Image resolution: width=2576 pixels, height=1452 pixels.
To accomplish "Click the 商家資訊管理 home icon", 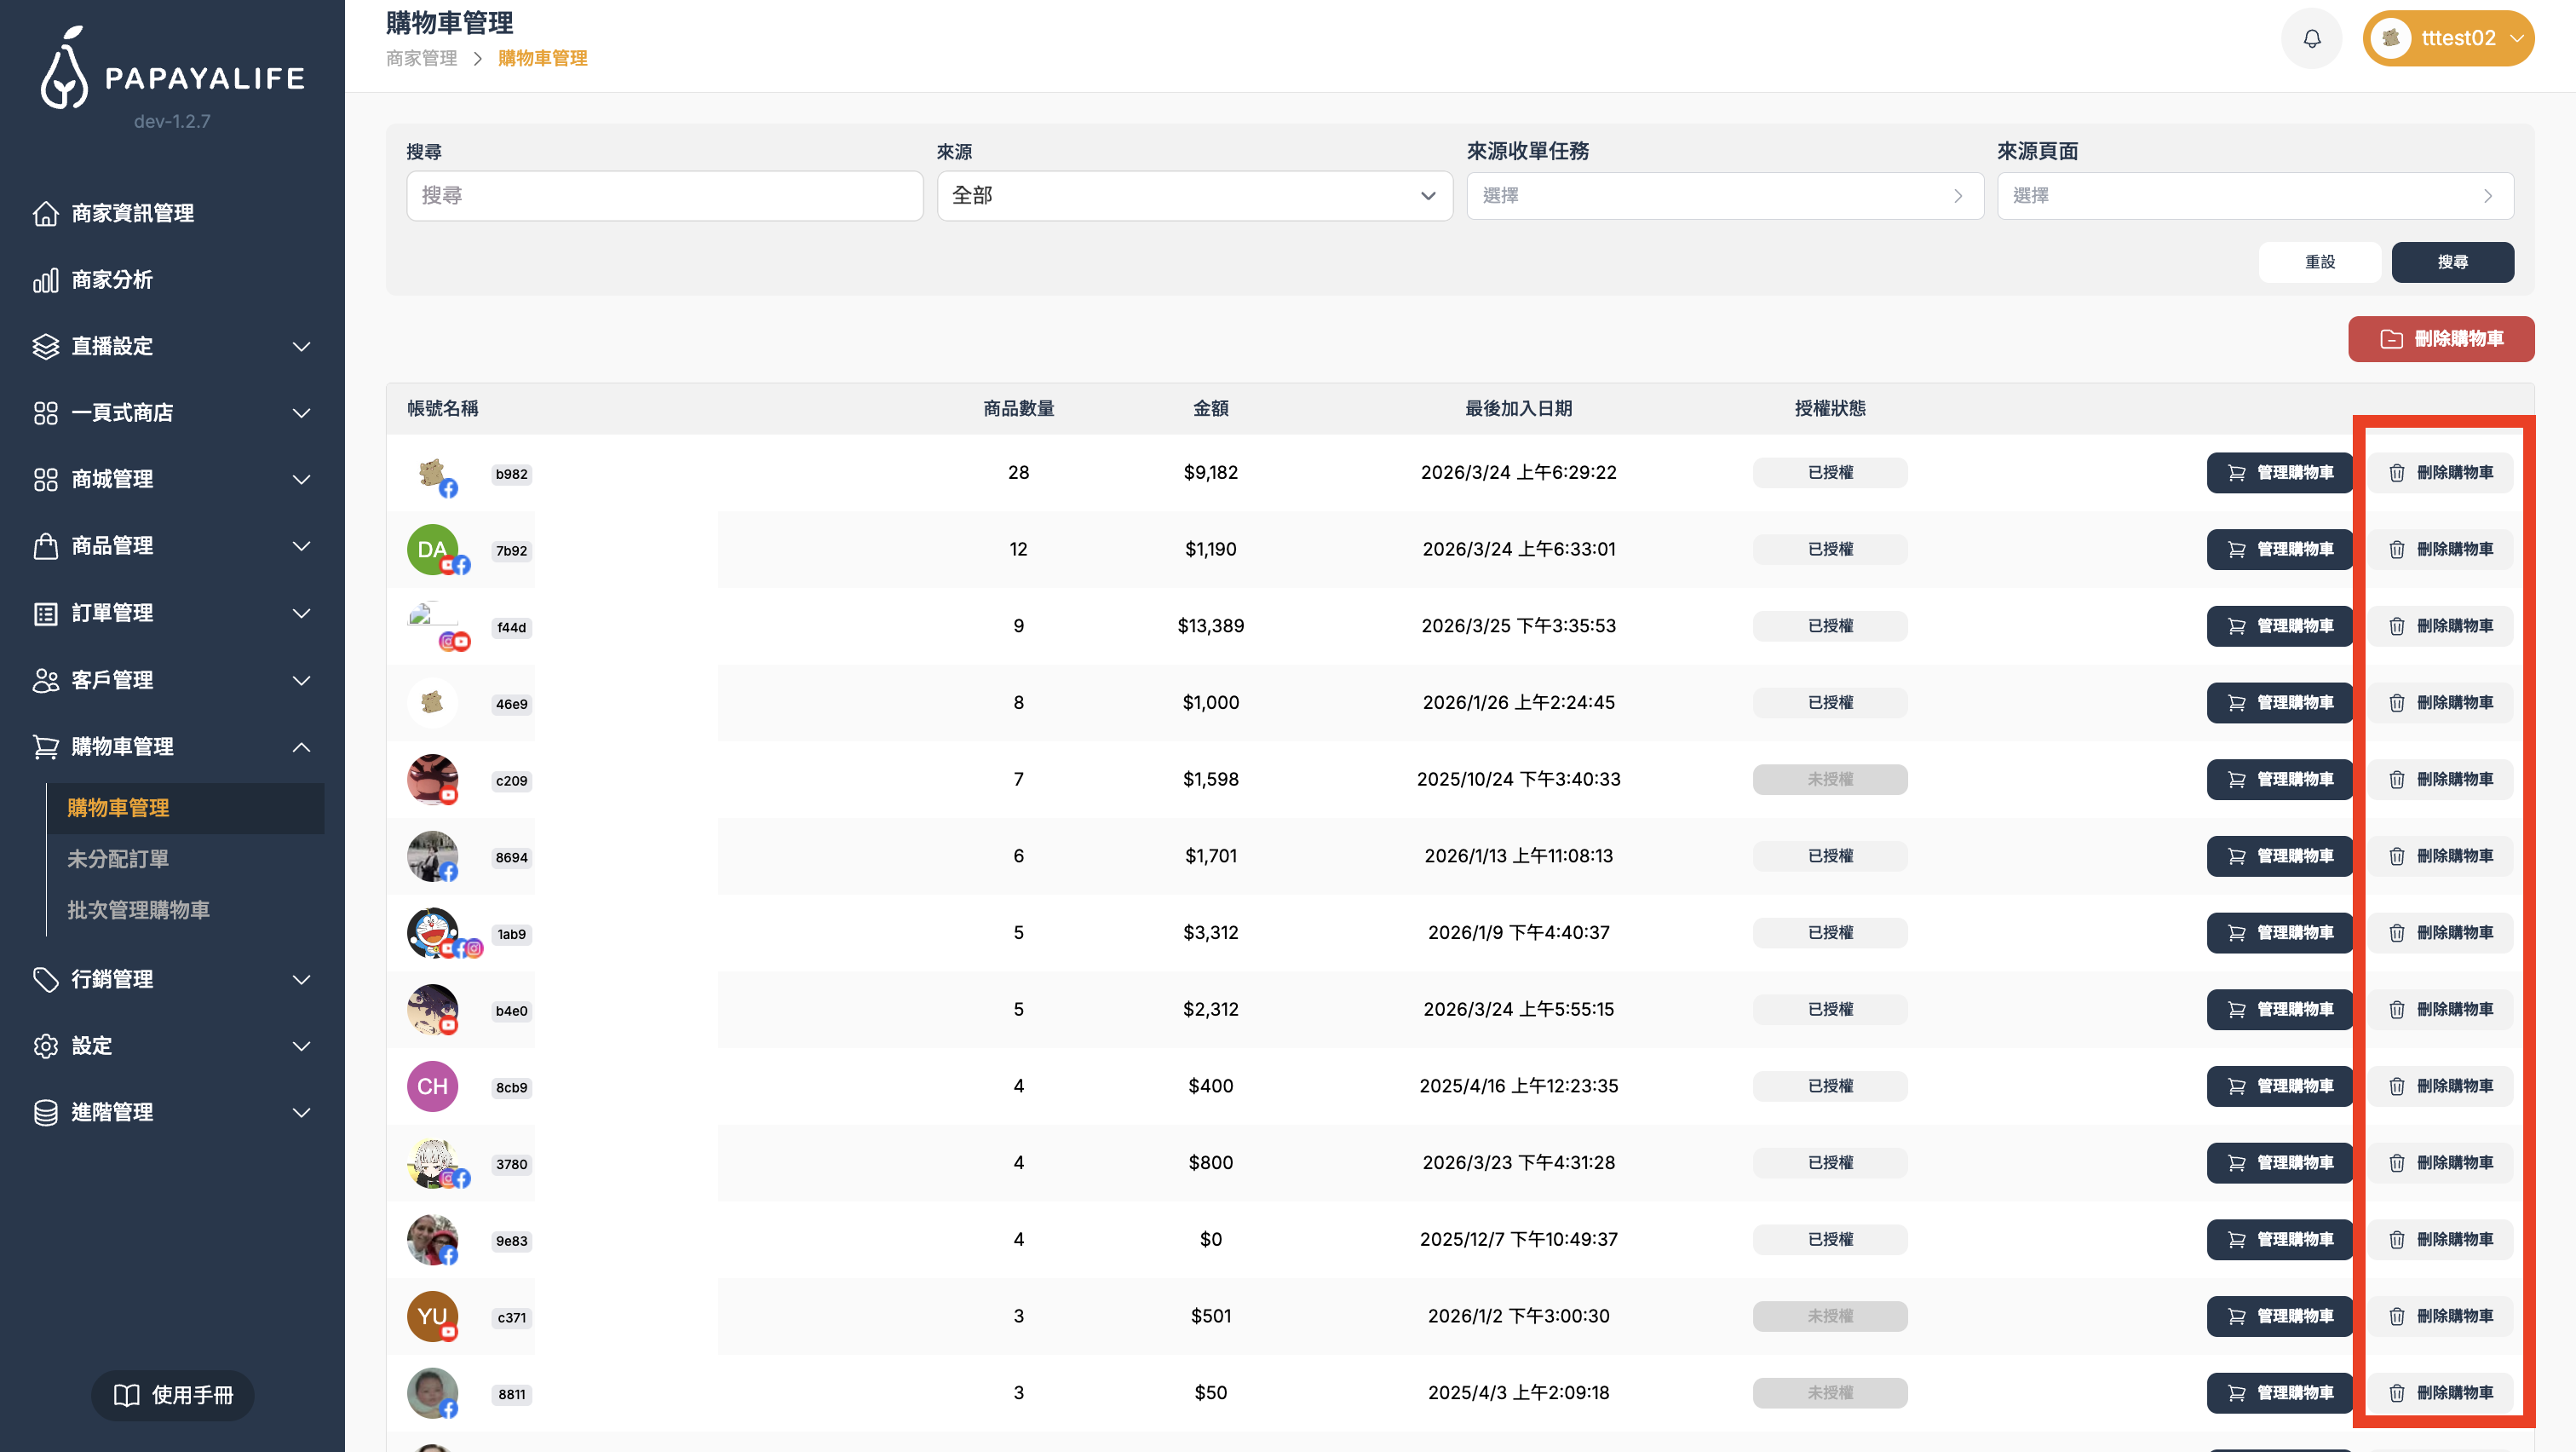I will [x=45, y=213].
